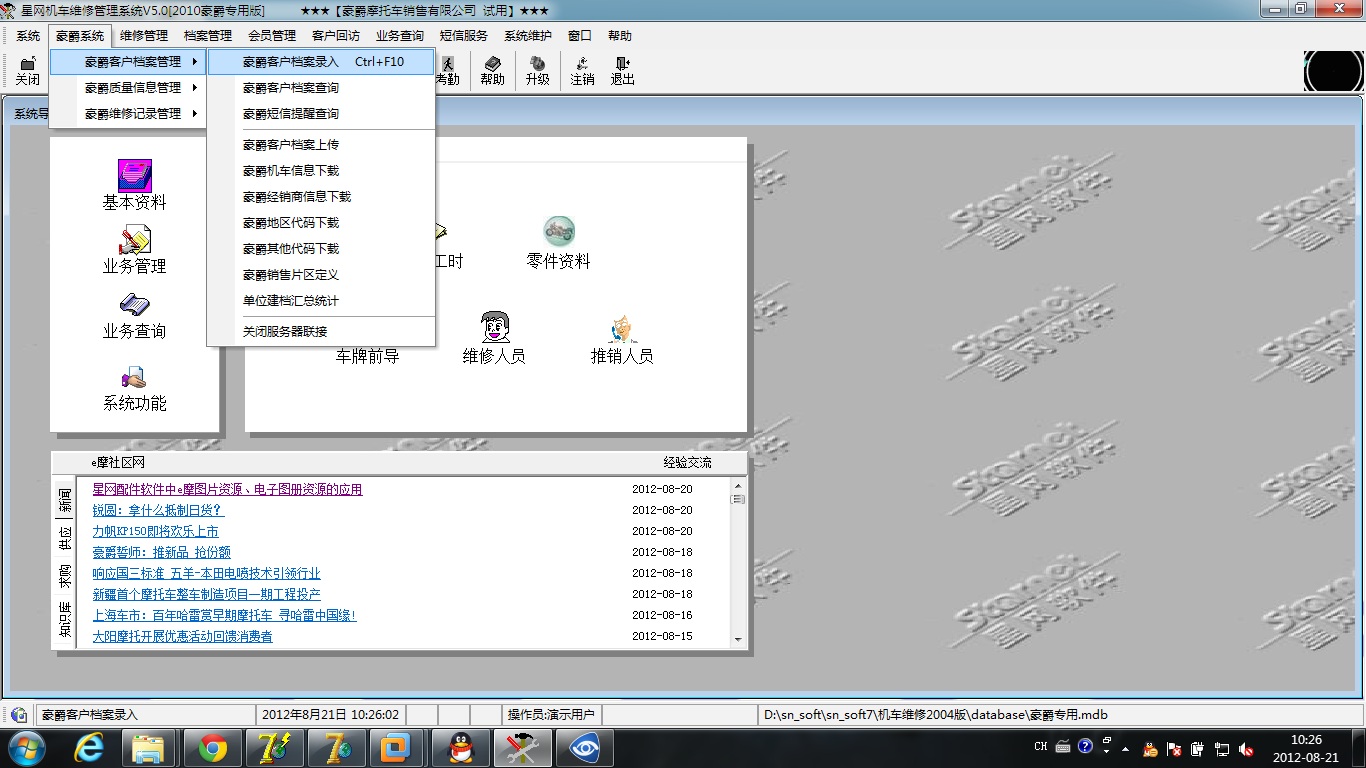Open the 系统 menu
1366x768 pixels.
(x=28, y=35)
